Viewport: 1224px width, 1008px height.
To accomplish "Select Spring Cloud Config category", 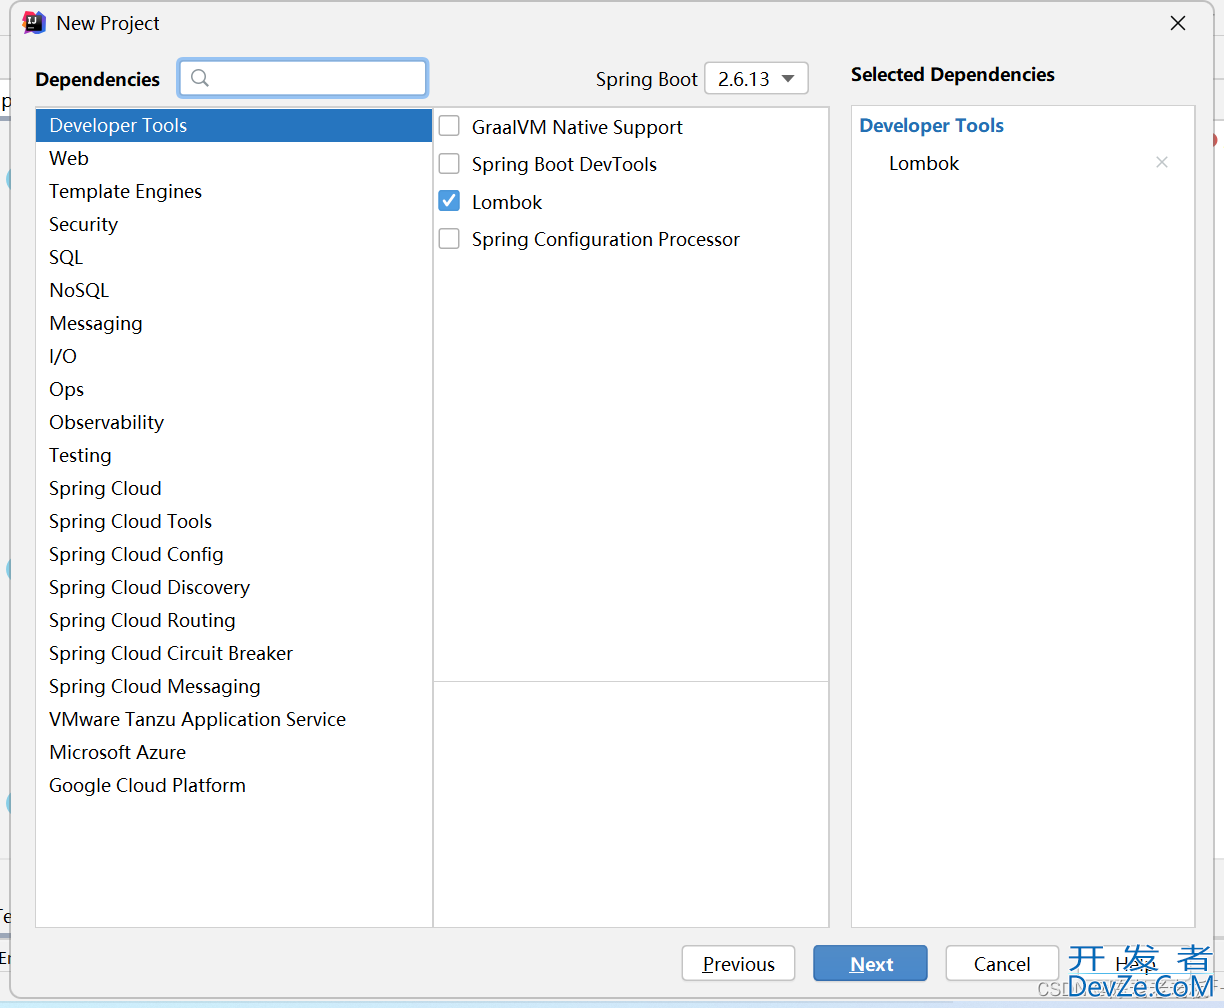I will point(234,554).
